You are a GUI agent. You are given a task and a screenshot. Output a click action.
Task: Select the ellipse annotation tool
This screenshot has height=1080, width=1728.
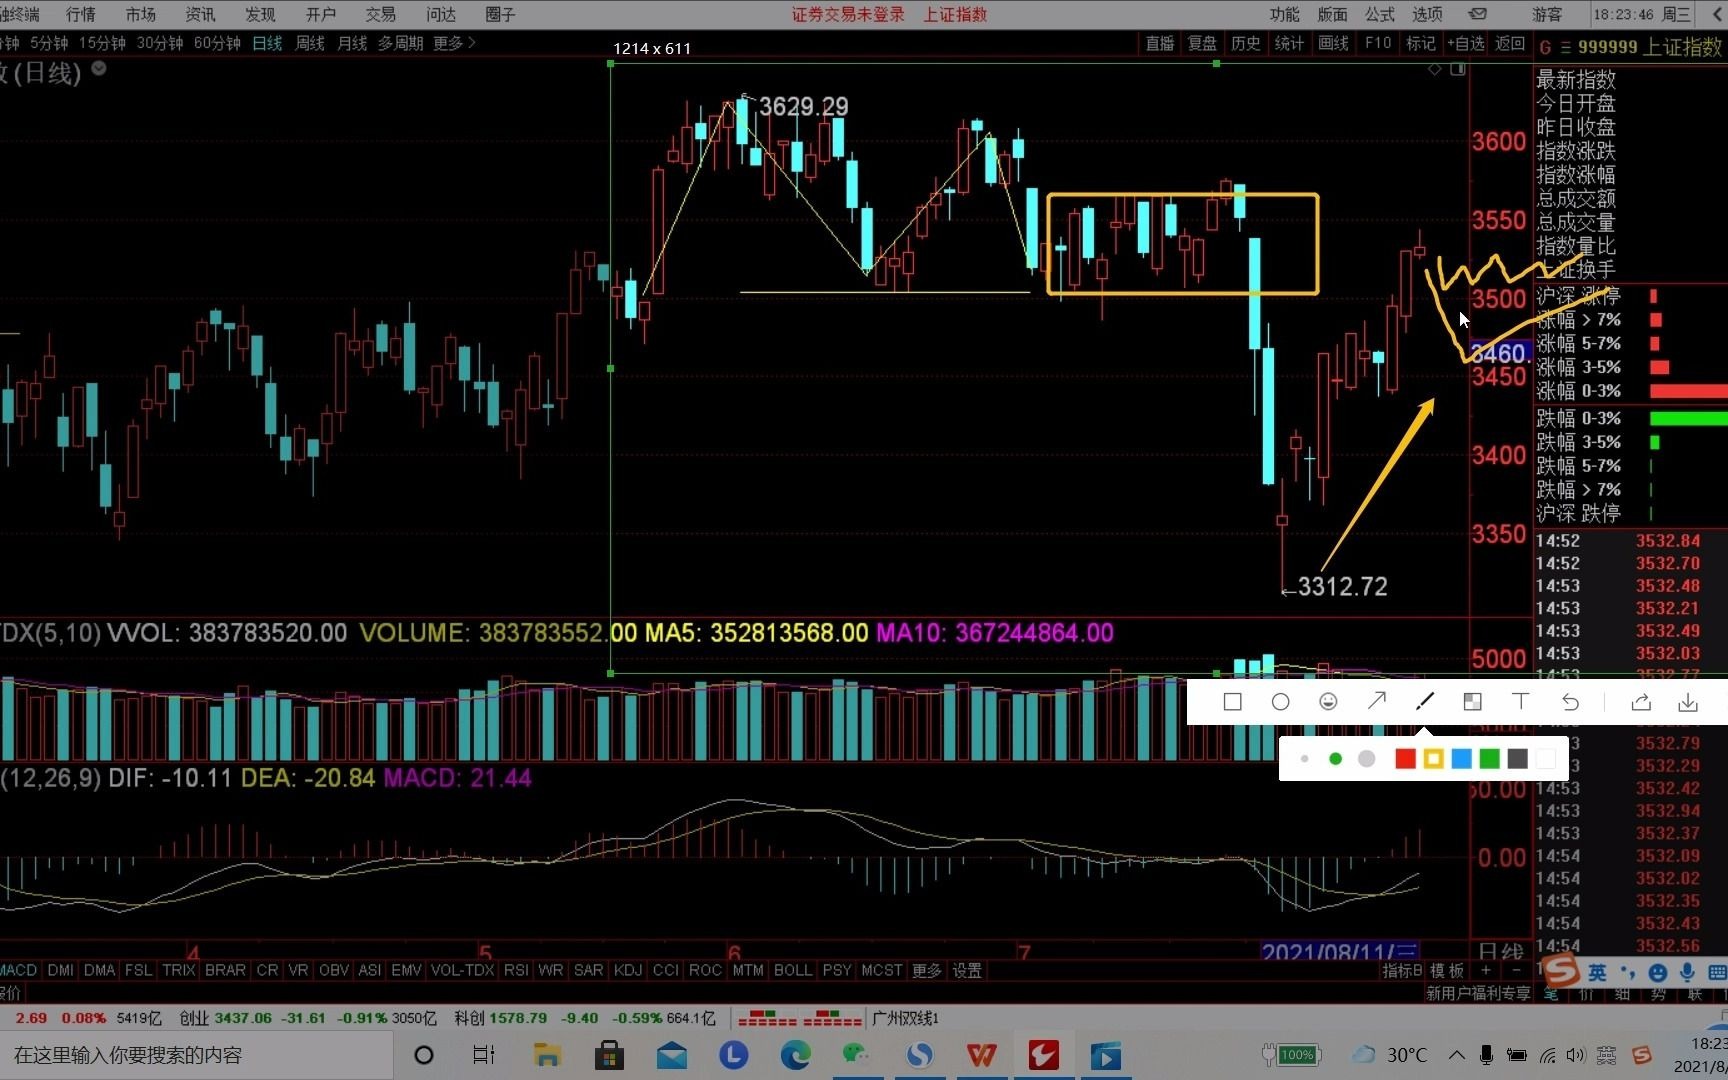[1280, 702]
